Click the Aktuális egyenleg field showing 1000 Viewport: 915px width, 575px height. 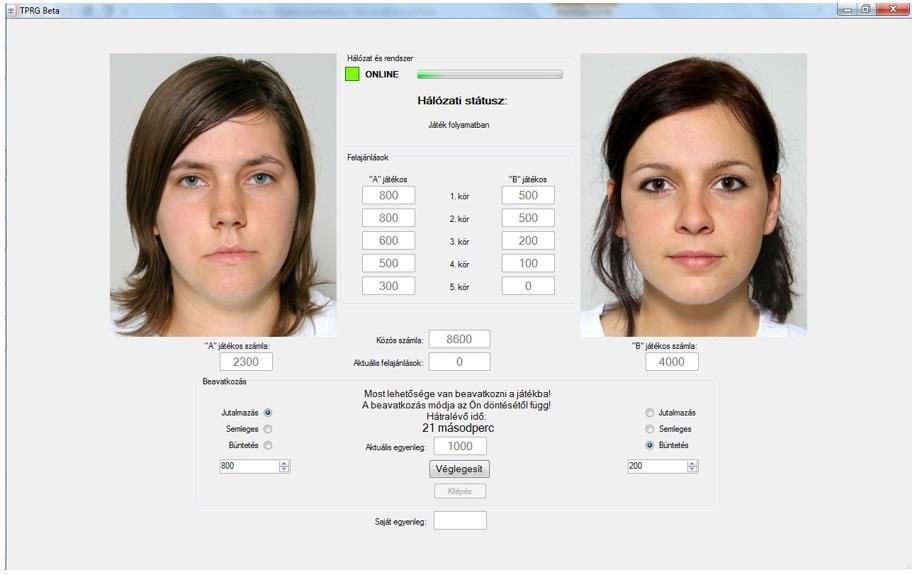tap(460, 446)
